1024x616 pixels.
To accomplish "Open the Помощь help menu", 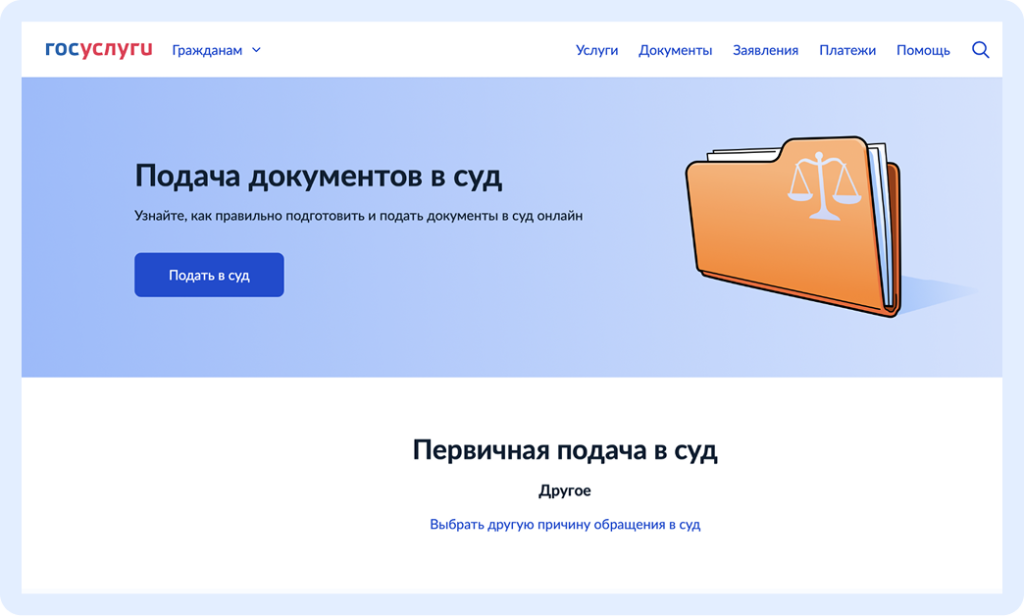I will click(x=923, y=50).
